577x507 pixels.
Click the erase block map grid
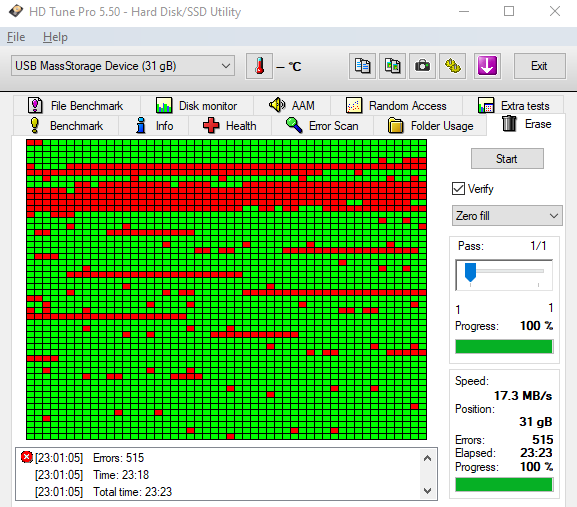[226, 289]
